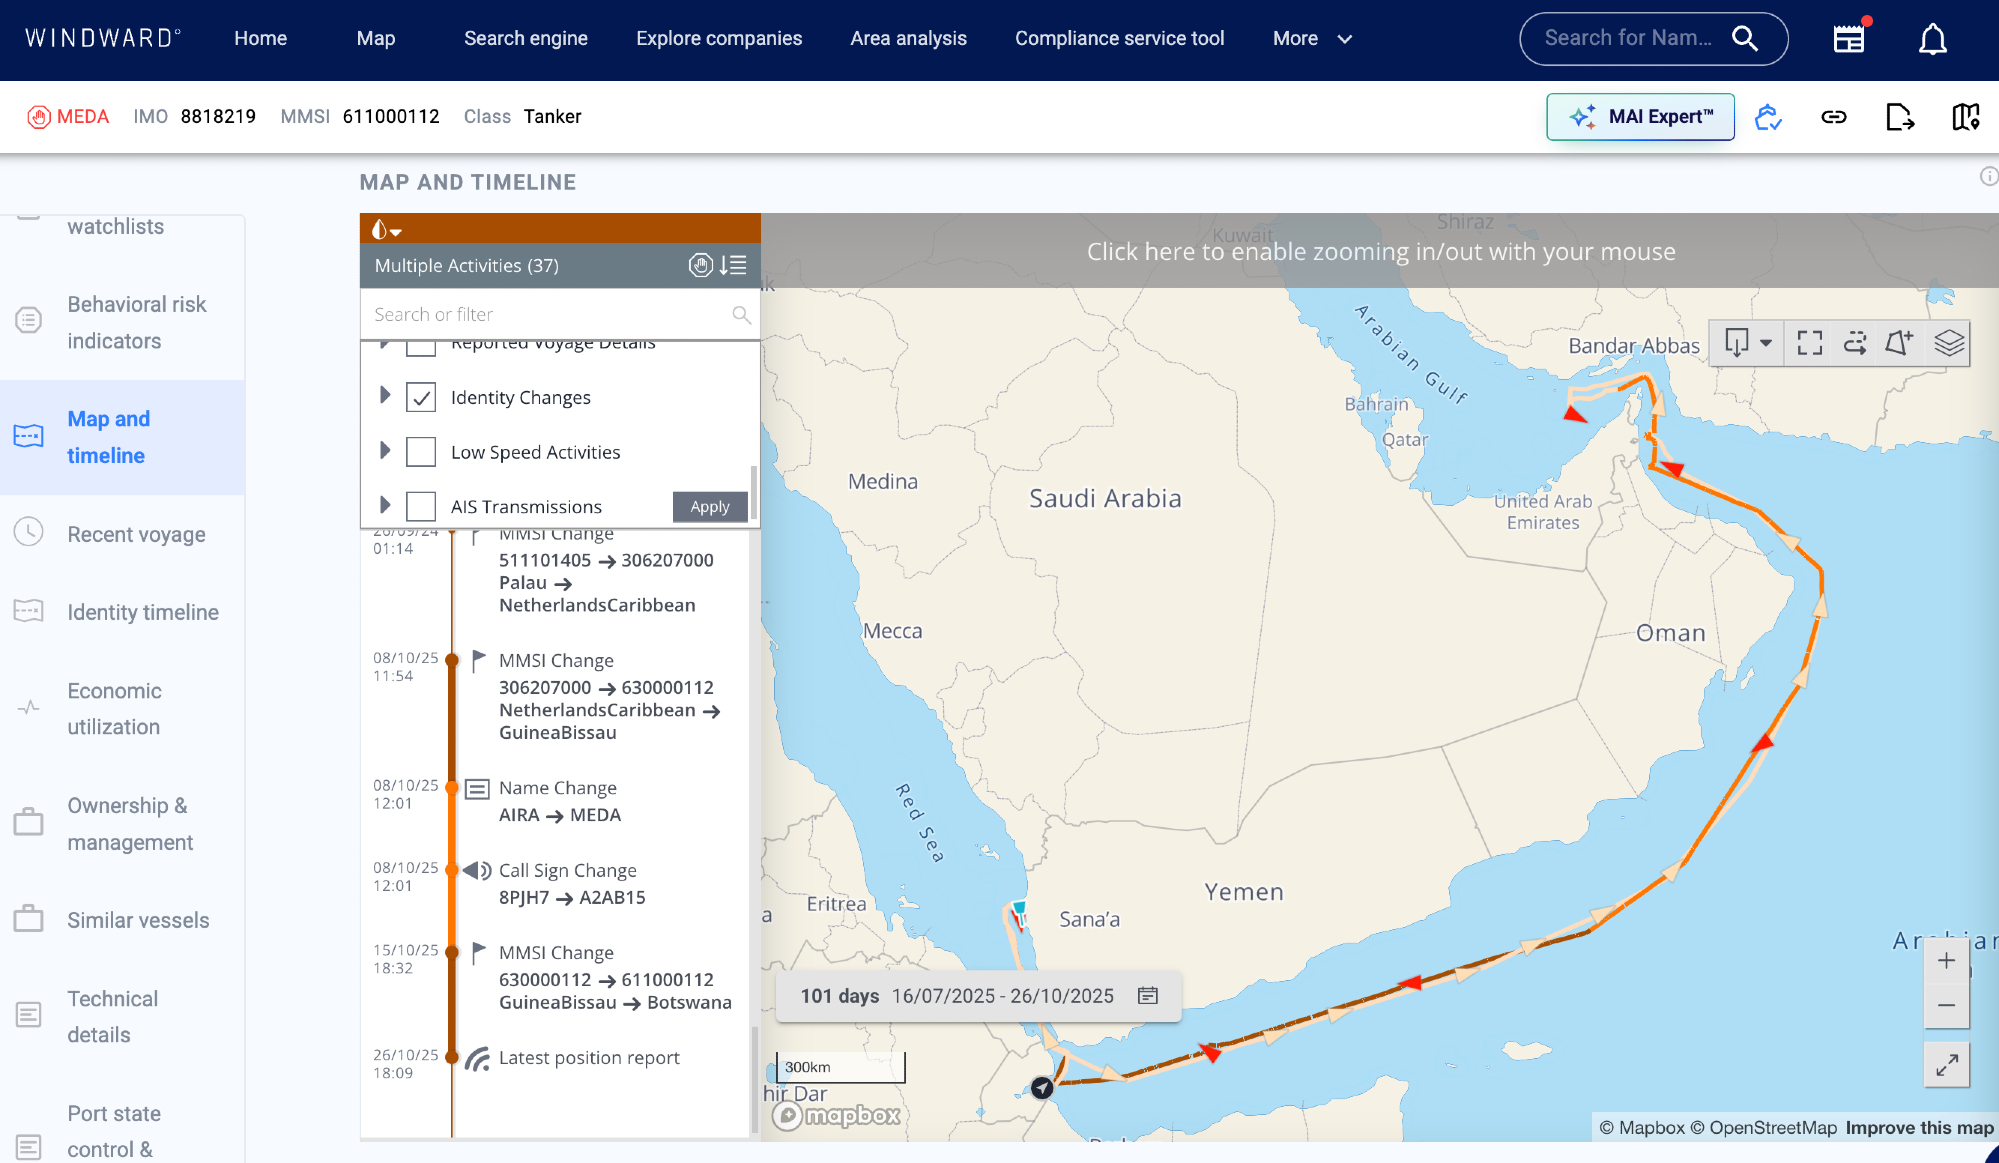1999x1163 pixels.
Task: Click the fullscreen frame icon on map
Action: point(1809,343)
